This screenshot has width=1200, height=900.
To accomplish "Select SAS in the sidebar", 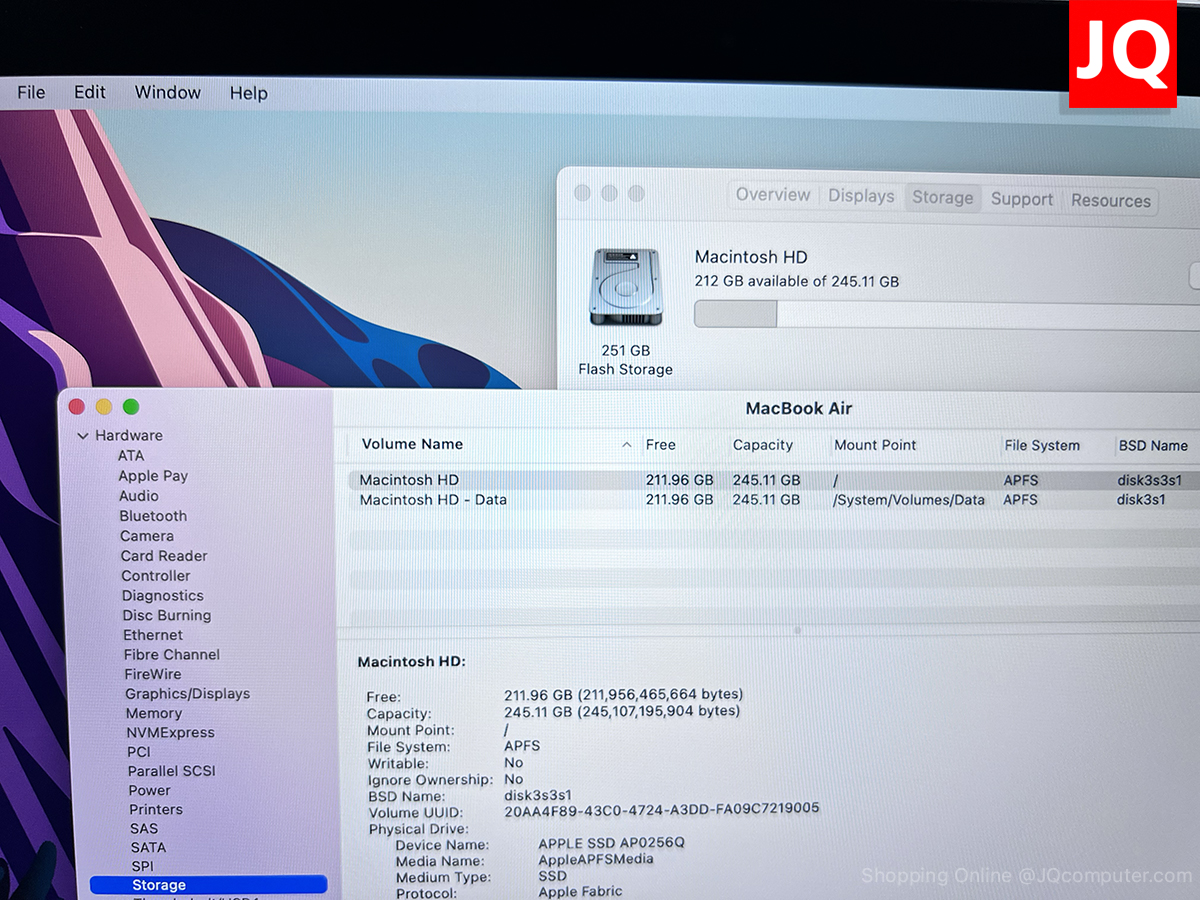I will click(144, 828).
